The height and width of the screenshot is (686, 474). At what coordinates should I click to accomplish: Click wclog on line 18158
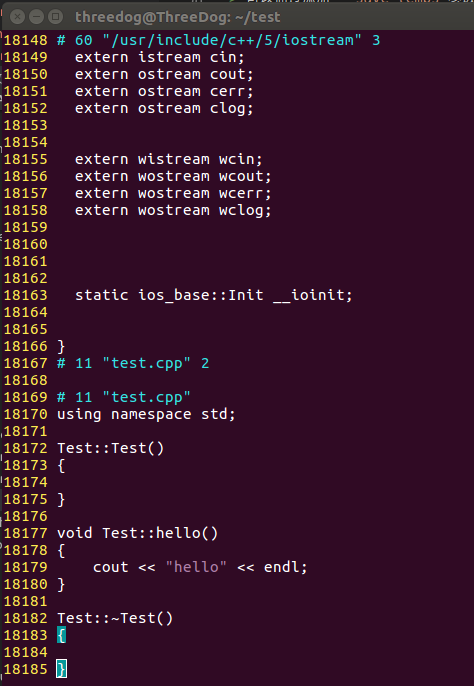[241, 210]
